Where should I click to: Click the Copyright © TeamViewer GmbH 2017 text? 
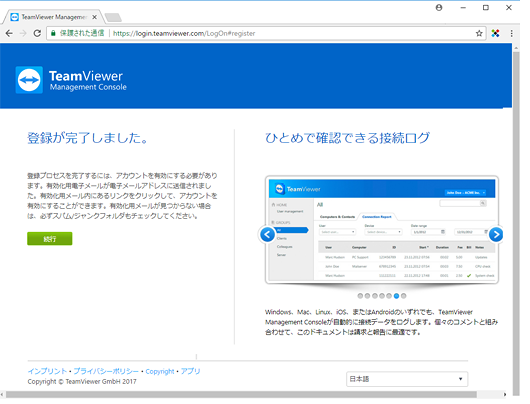pyautogui.click(x=82, y=382)
